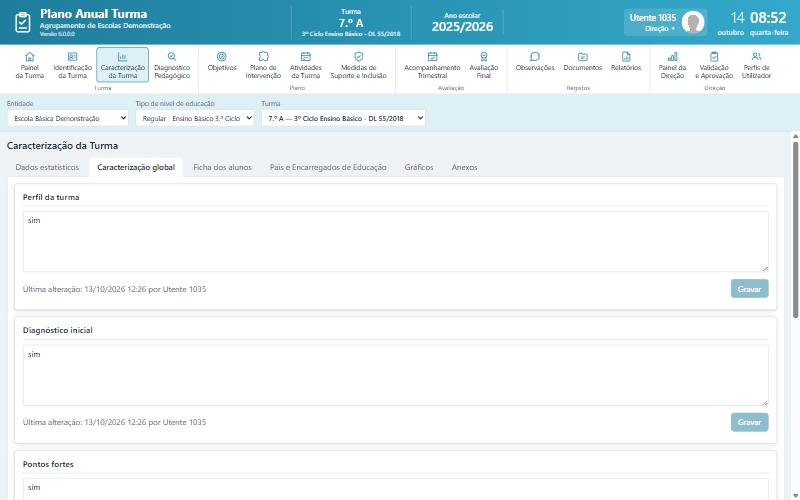Open Identificação da Turma icon
The width and height of the screenshot is (800, 500).
pyautogui.click(x=72, y=57)
